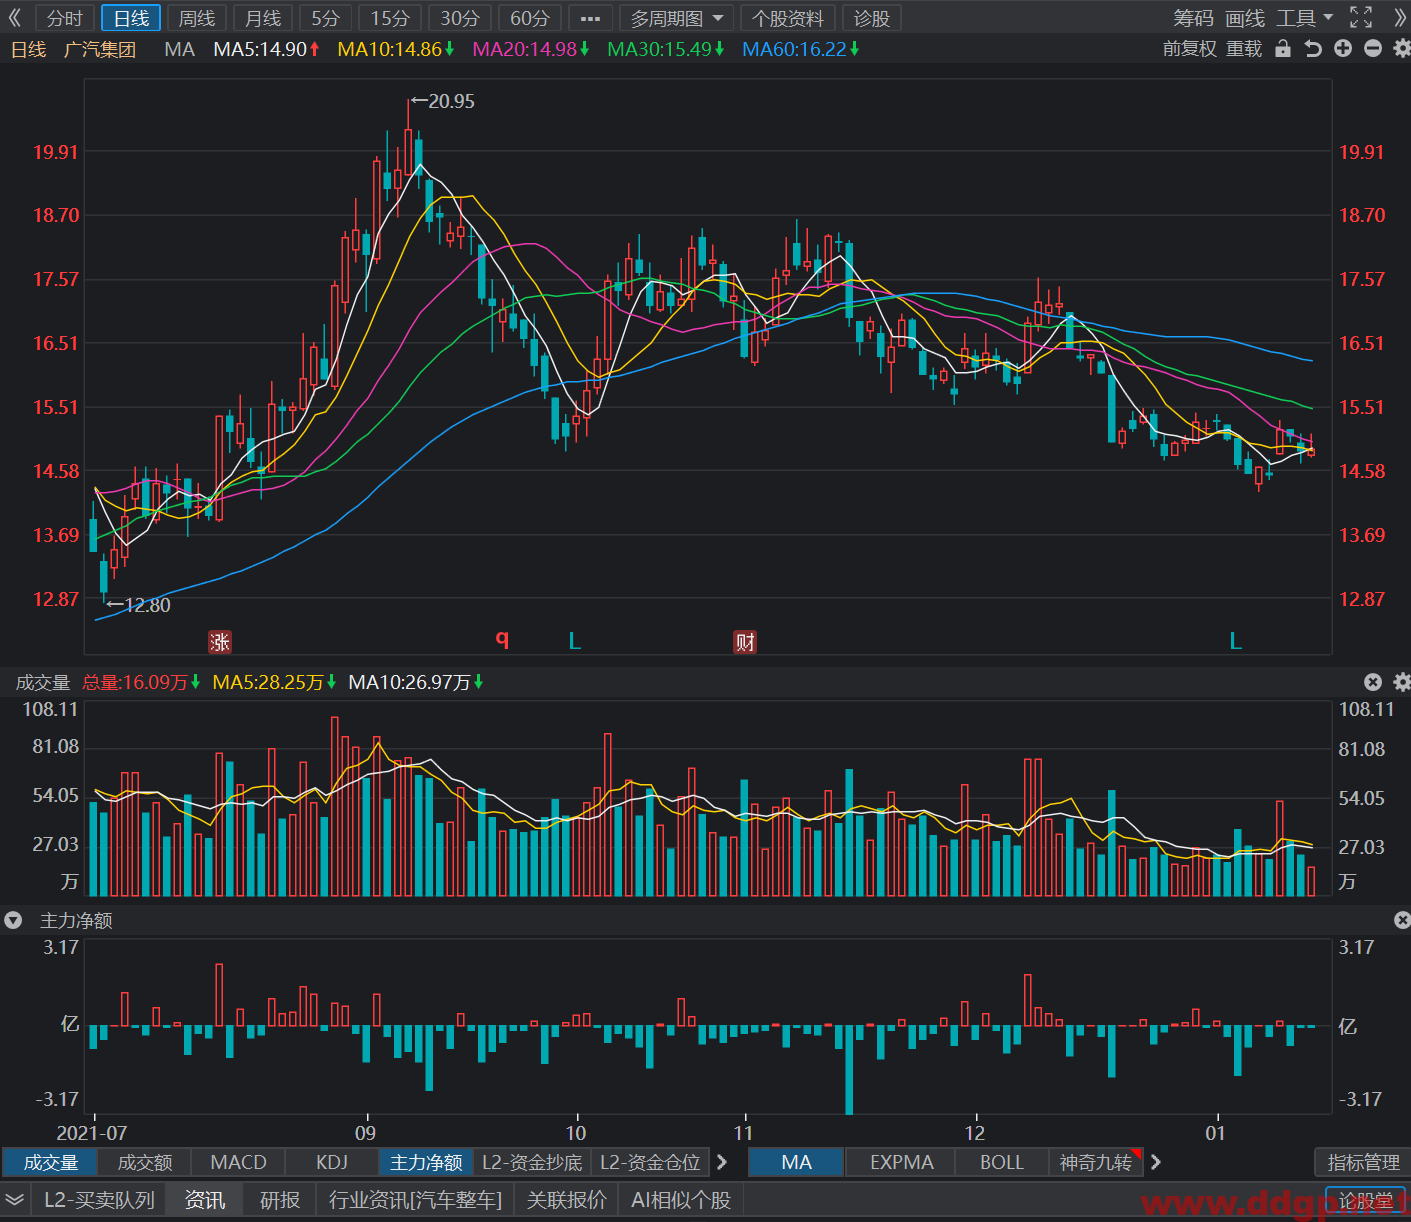This screenshot has height=1222, width=1411.
Task: Click the 涨 event marker on chart
Action: click(219, 642)
